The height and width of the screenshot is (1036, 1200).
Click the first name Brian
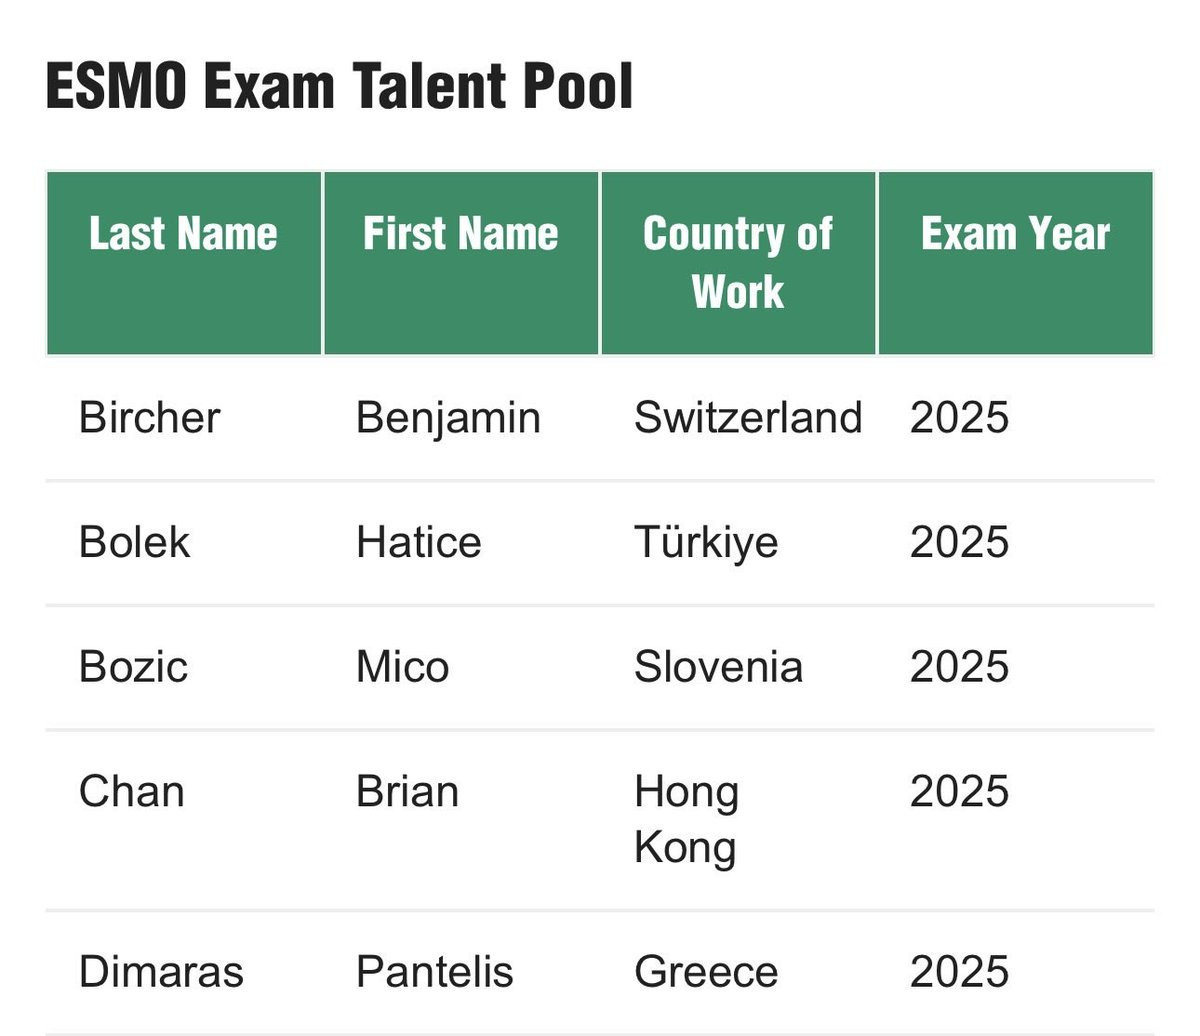(x=408, y=792)
